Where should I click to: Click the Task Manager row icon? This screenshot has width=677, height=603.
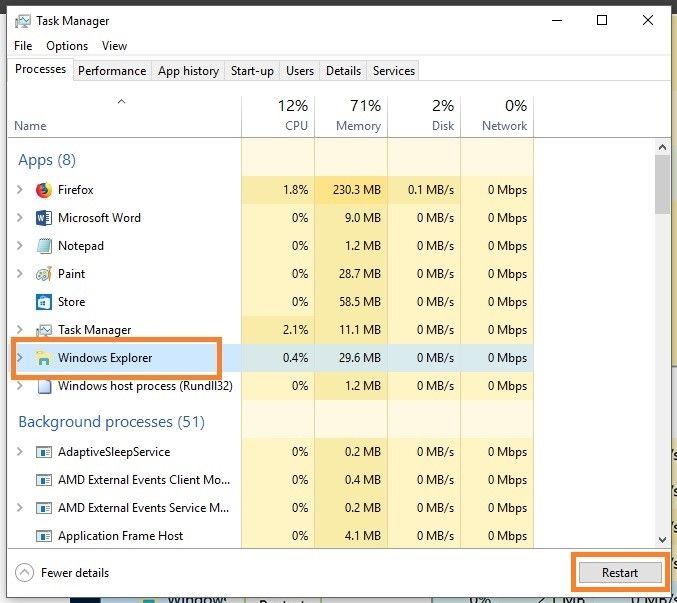pos(44,330)
